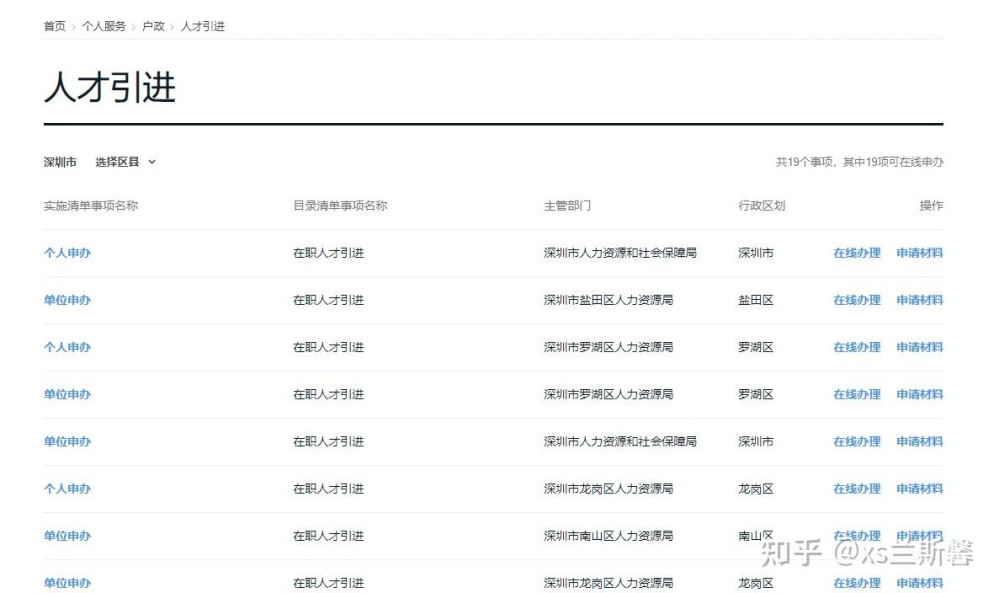
Task: Open 申请材料 for 罗湖区 单位申办 row
Action: (x=919, y=394)
